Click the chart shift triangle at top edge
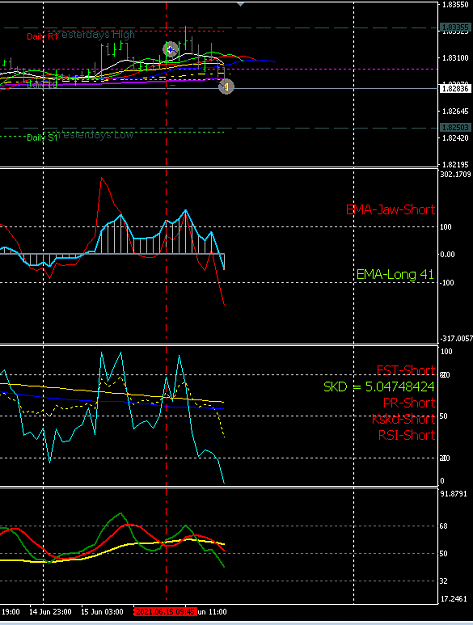Viewport: 473px width, 625px height. pos(240,4)
